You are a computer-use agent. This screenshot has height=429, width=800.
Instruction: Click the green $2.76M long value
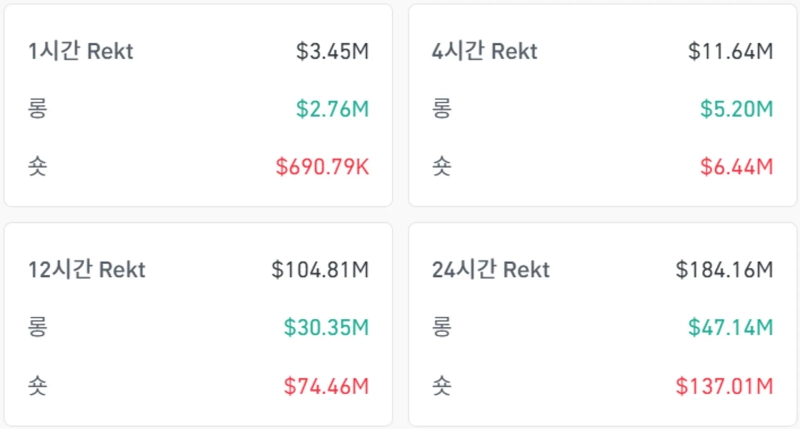(332, 109)
